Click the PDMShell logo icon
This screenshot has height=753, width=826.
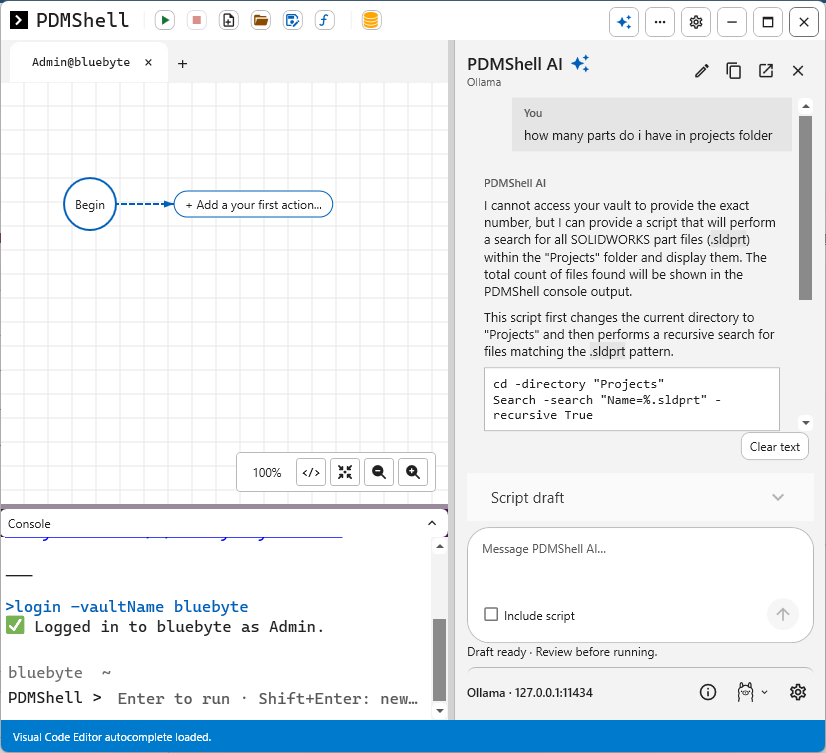click(19, 21)
